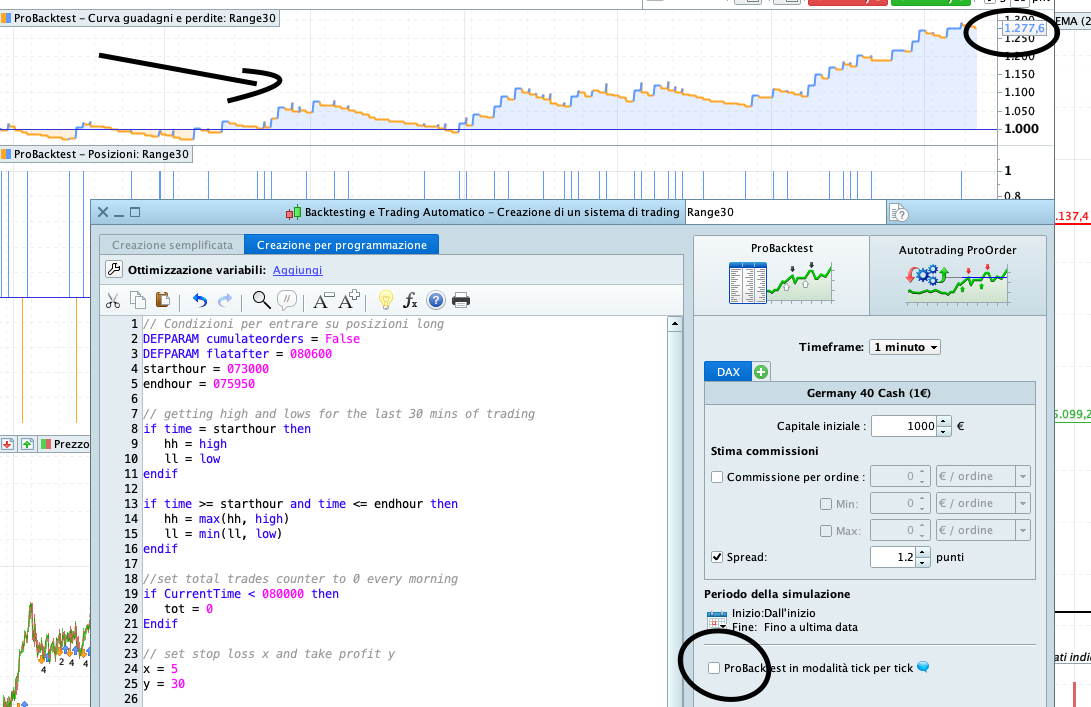Decrease Spread value with down stepper
The height and width of the screenshot is (707, 1091).
tap(923, 562)
